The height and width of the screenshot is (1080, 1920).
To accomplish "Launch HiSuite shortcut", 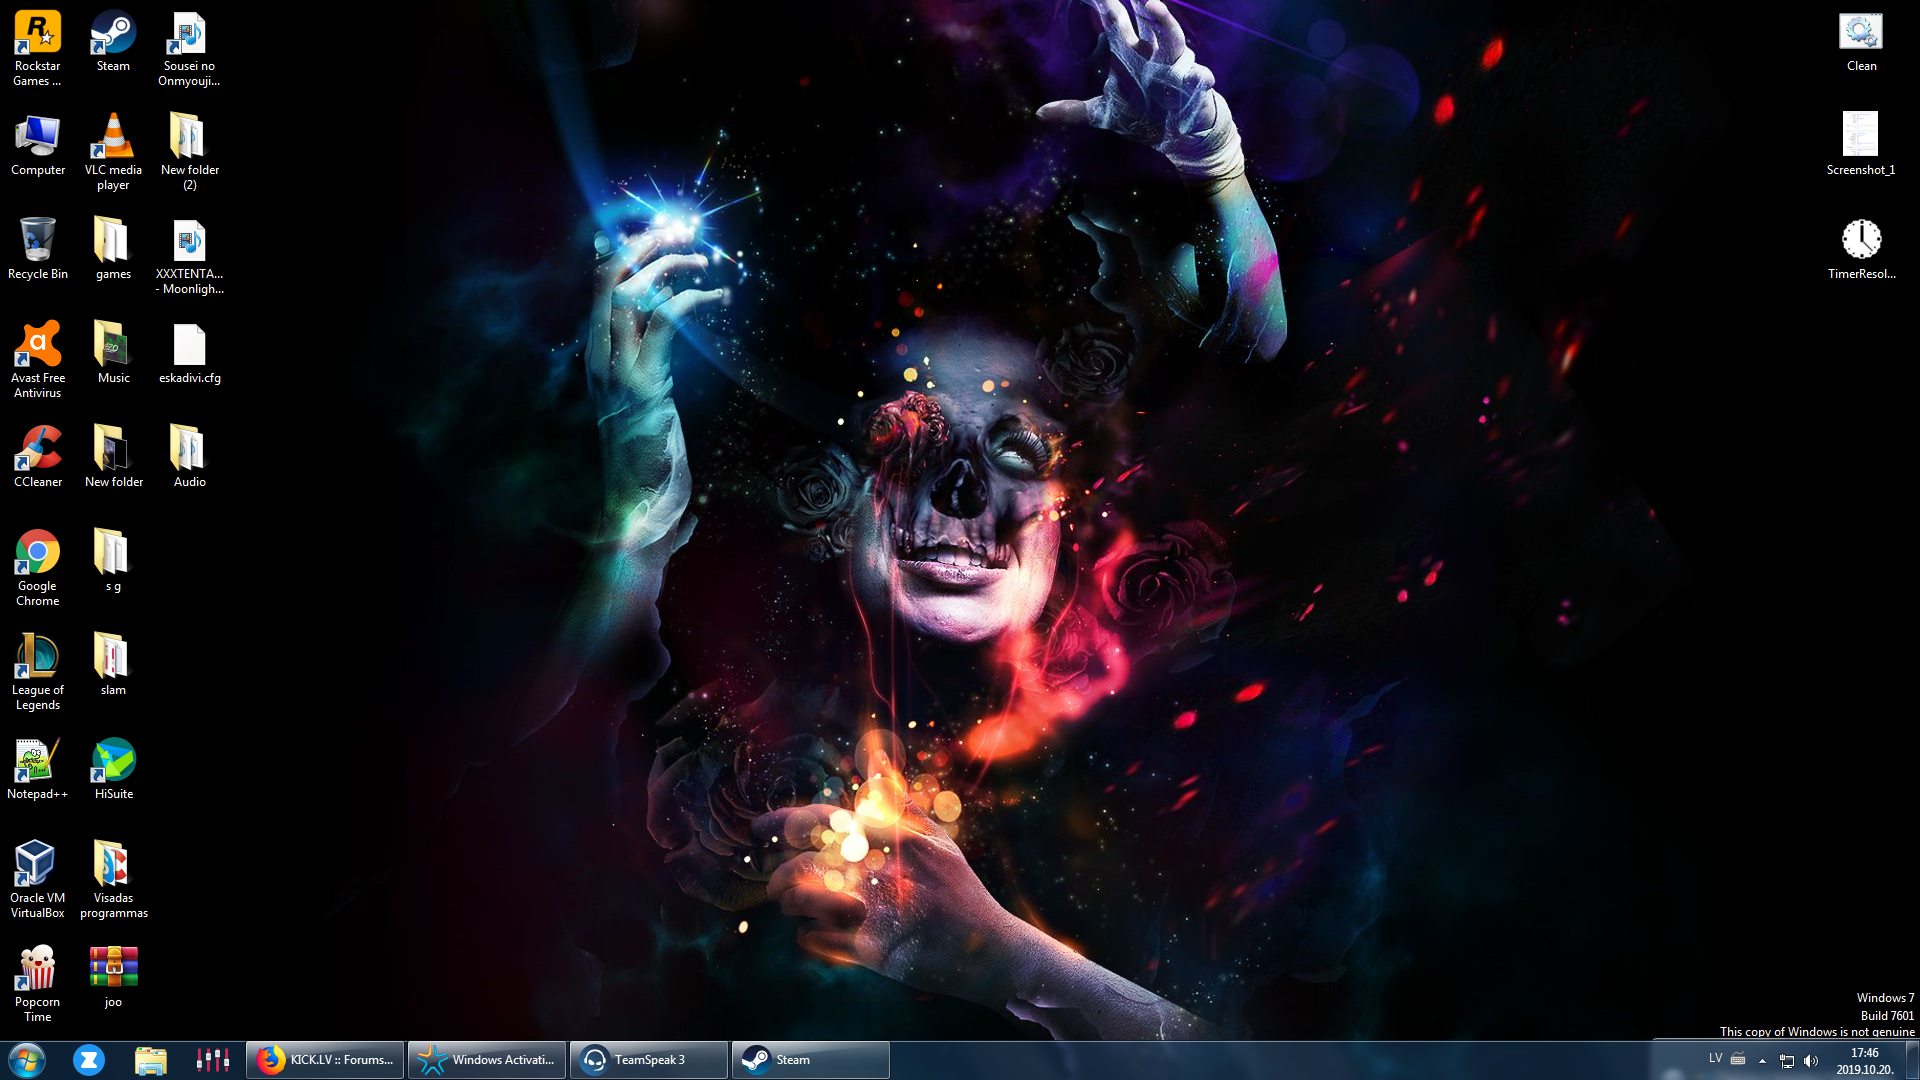I will coord(113,769).
